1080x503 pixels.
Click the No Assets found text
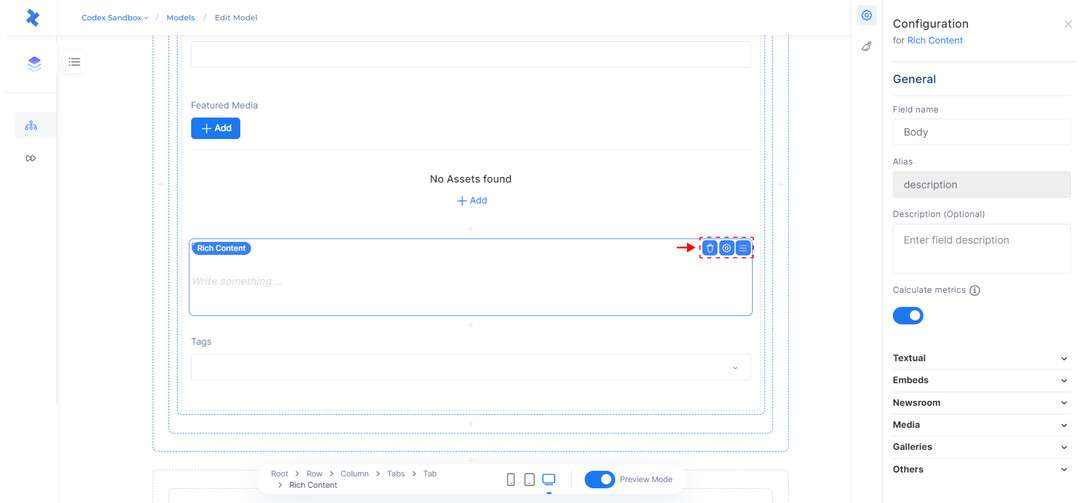470,179
